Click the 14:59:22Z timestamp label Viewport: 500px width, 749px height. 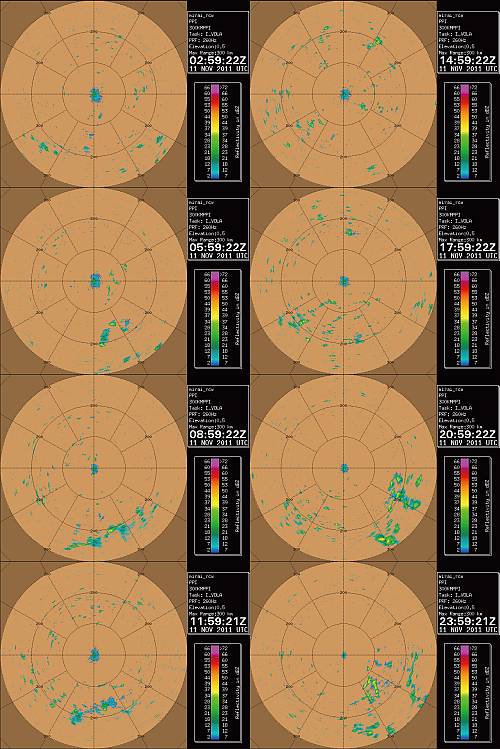pyautogui.click(x=468, y=61)
